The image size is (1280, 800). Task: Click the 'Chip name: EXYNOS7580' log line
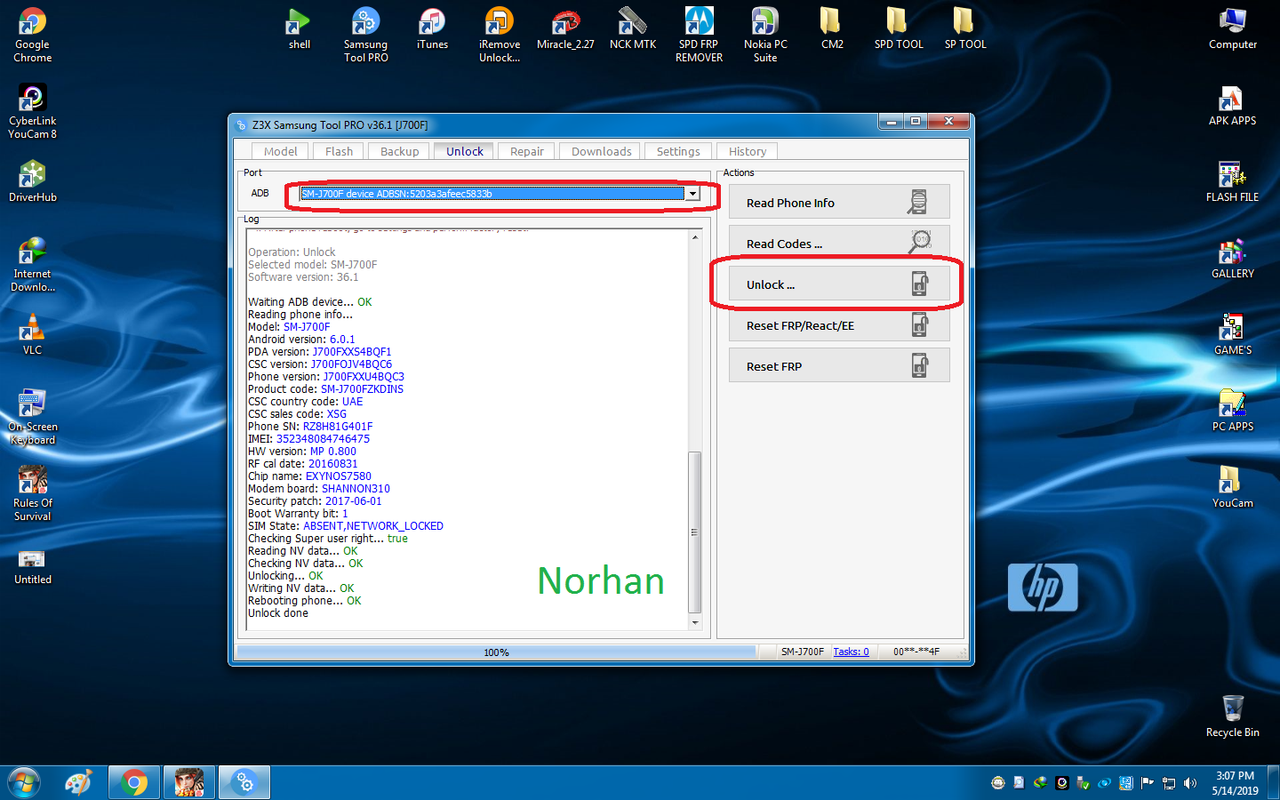pyautogui.click(x=310, y=476)
